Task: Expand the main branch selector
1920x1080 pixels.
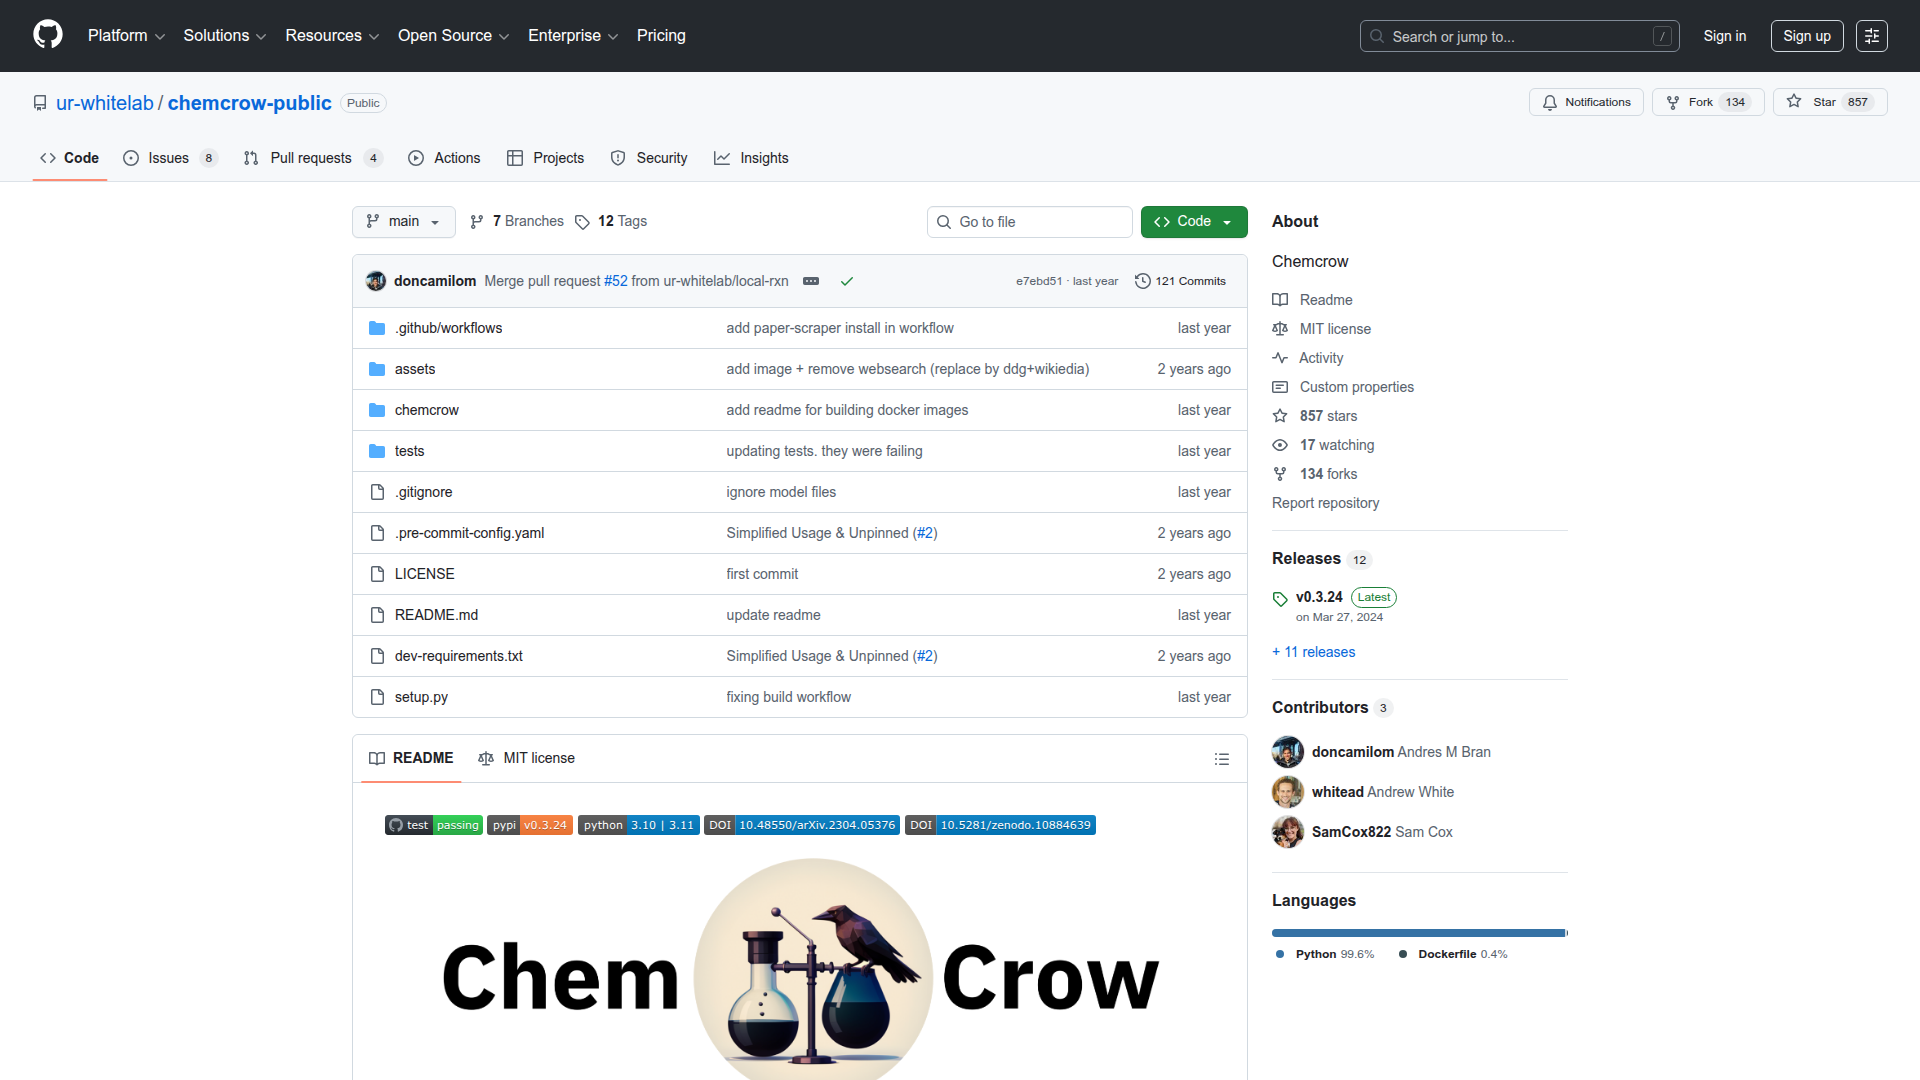Action: [x=403, y=221]
